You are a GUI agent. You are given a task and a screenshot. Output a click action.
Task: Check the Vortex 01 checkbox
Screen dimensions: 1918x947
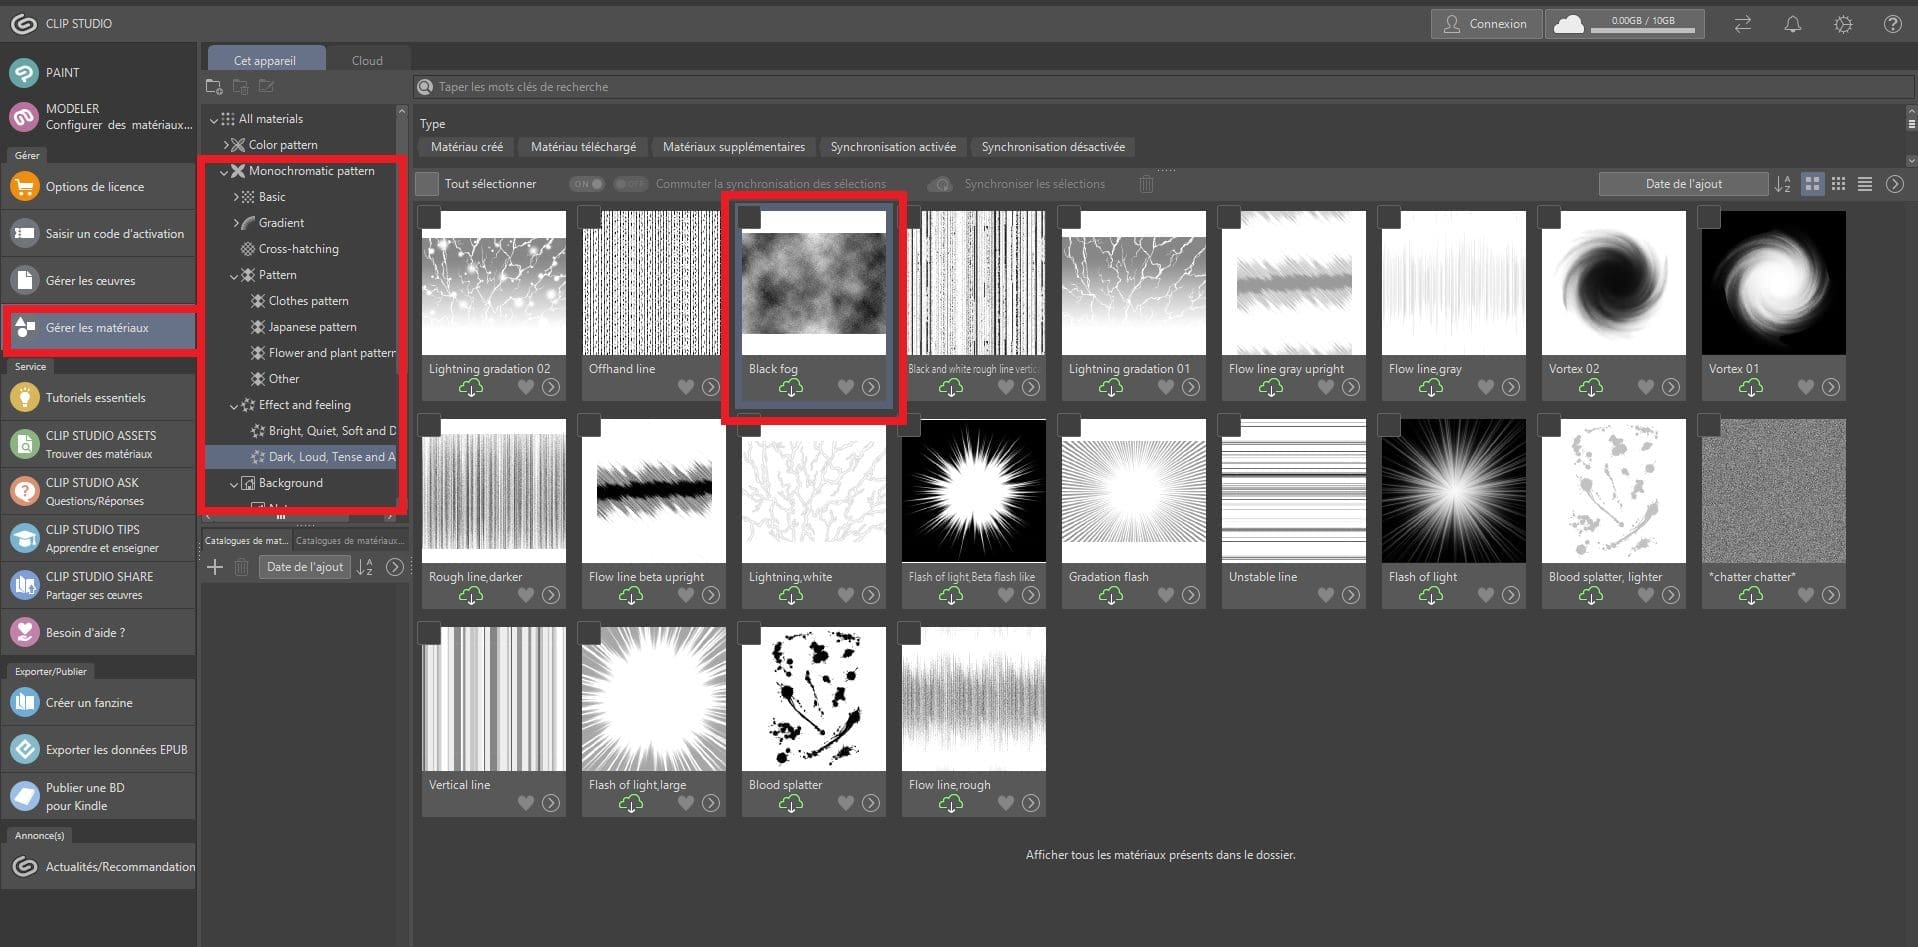(1709, 217)
